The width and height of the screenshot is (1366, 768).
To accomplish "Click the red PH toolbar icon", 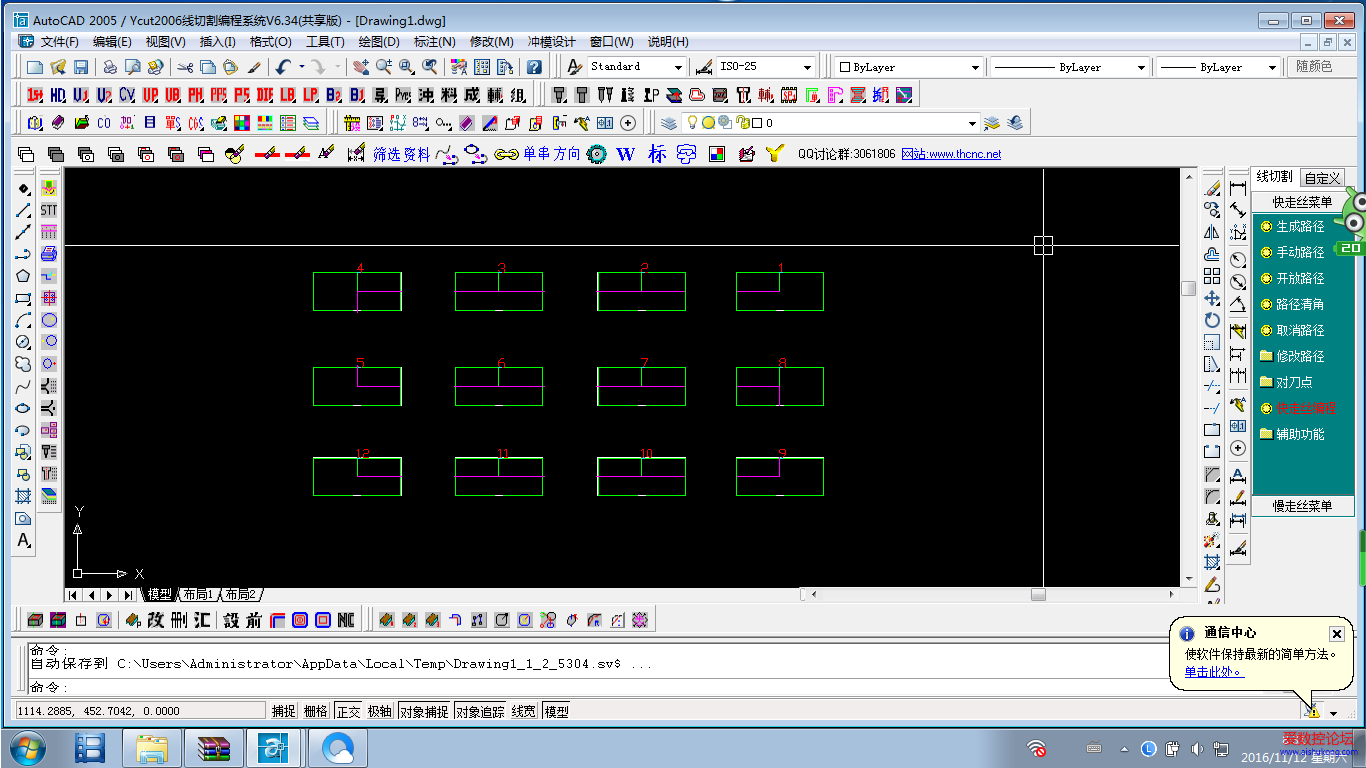I will pos(196,95).
